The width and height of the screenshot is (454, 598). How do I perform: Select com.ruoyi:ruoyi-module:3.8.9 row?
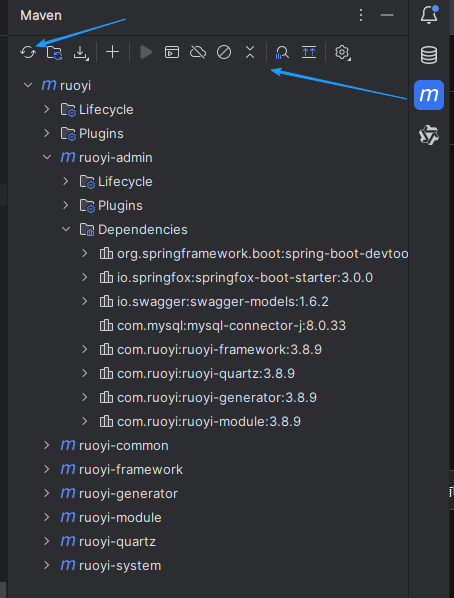coord(208,422)
